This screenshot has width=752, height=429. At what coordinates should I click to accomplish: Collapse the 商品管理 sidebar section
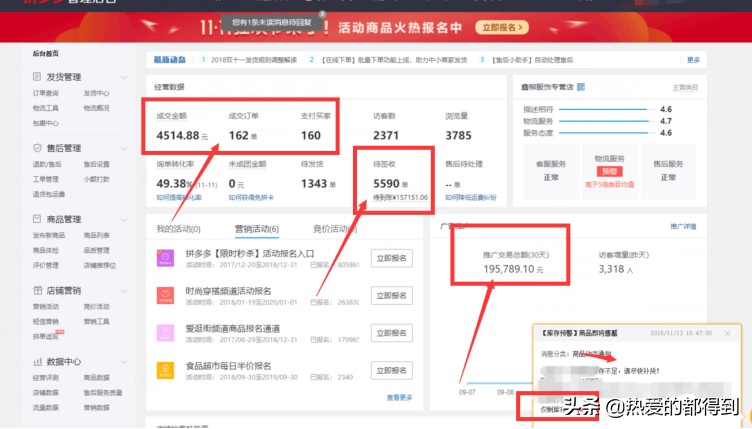tap(123, 220)
